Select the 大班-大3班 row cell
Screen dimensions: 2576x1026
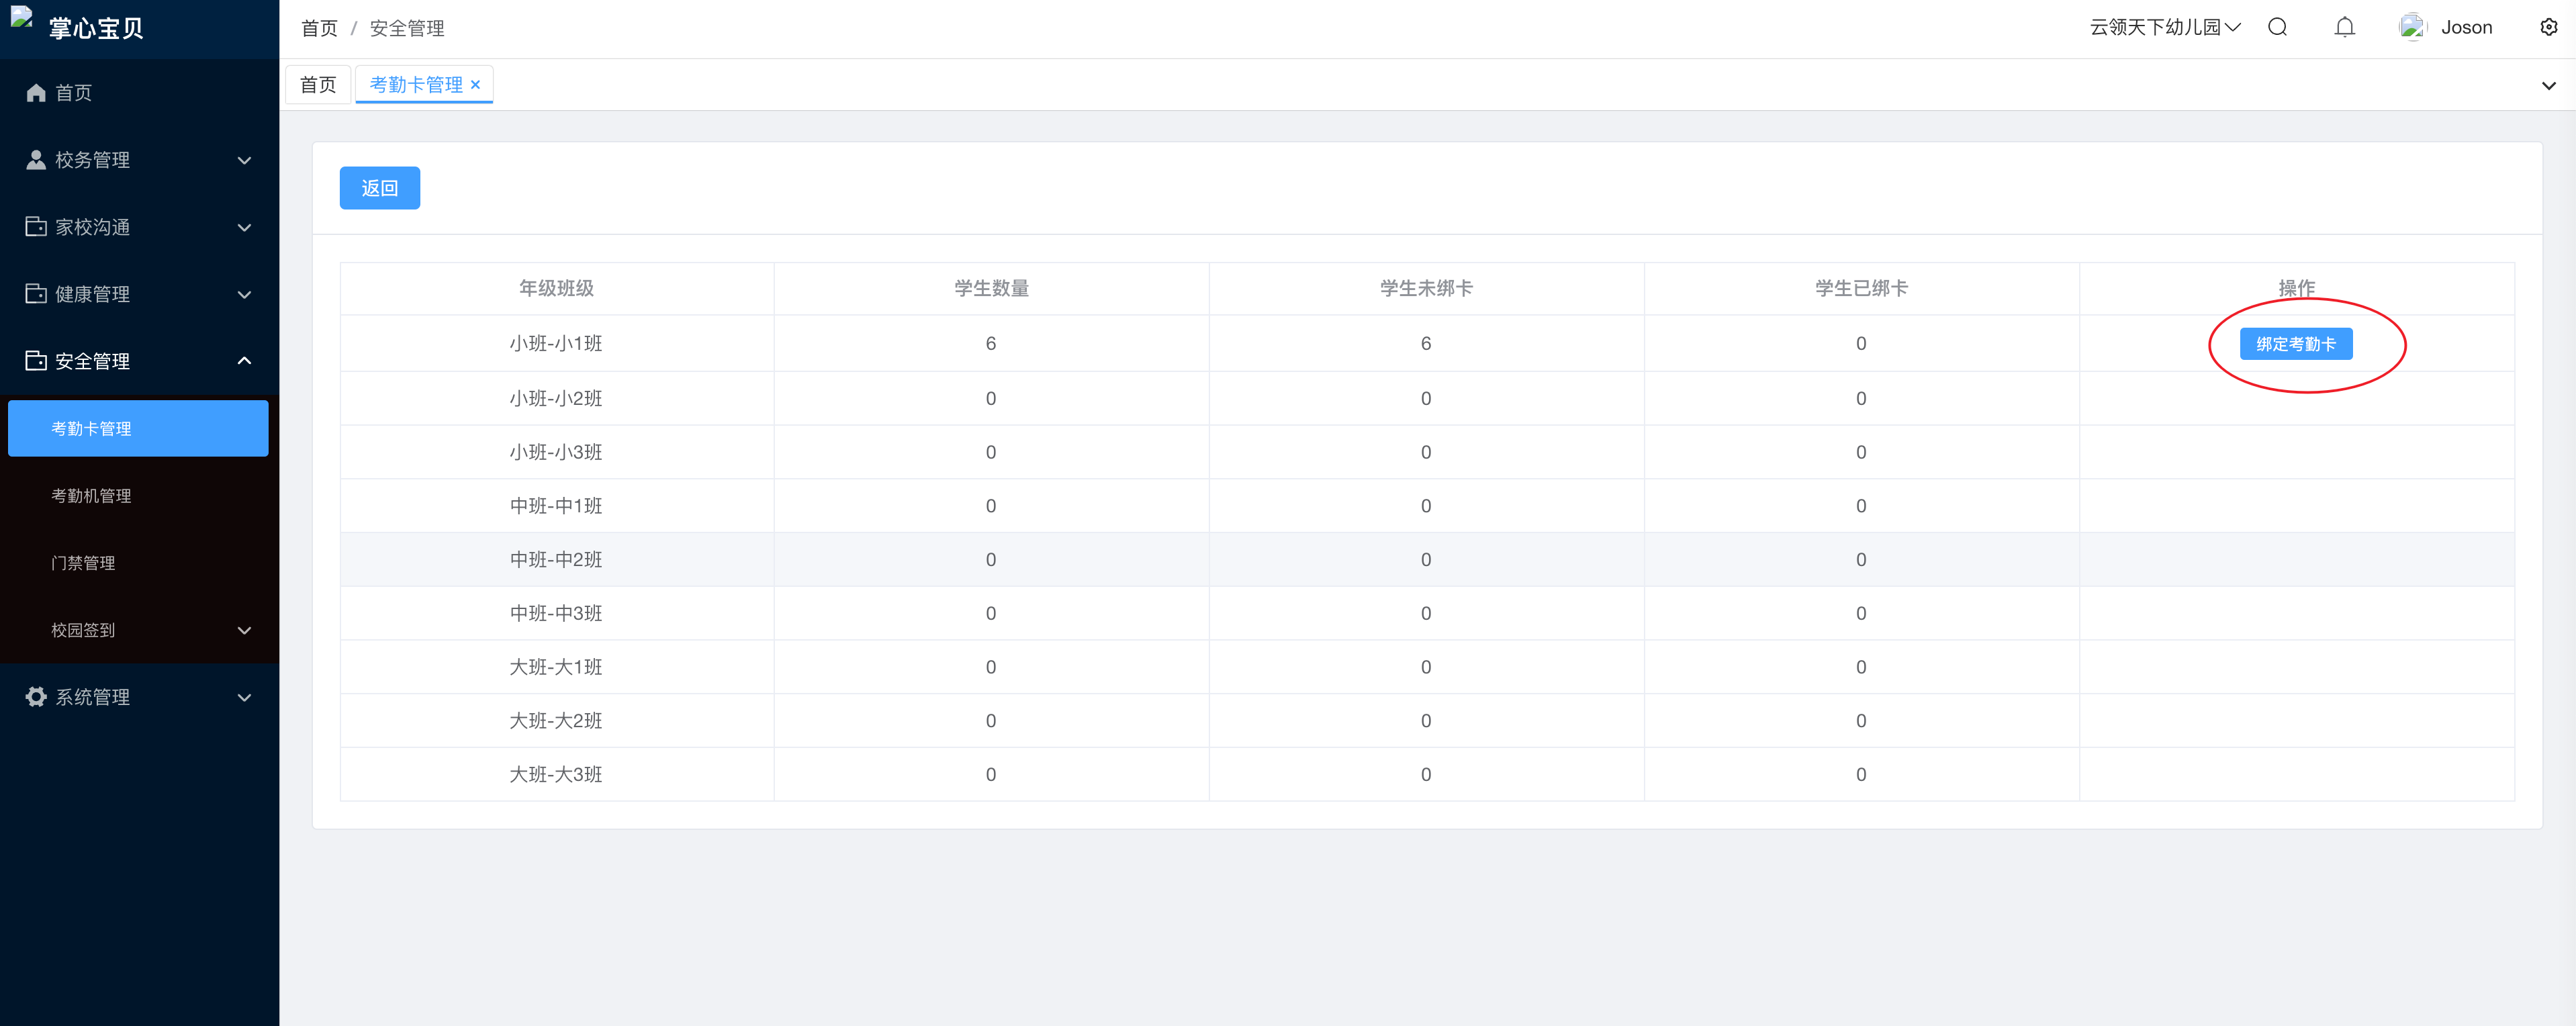point(556,774)
